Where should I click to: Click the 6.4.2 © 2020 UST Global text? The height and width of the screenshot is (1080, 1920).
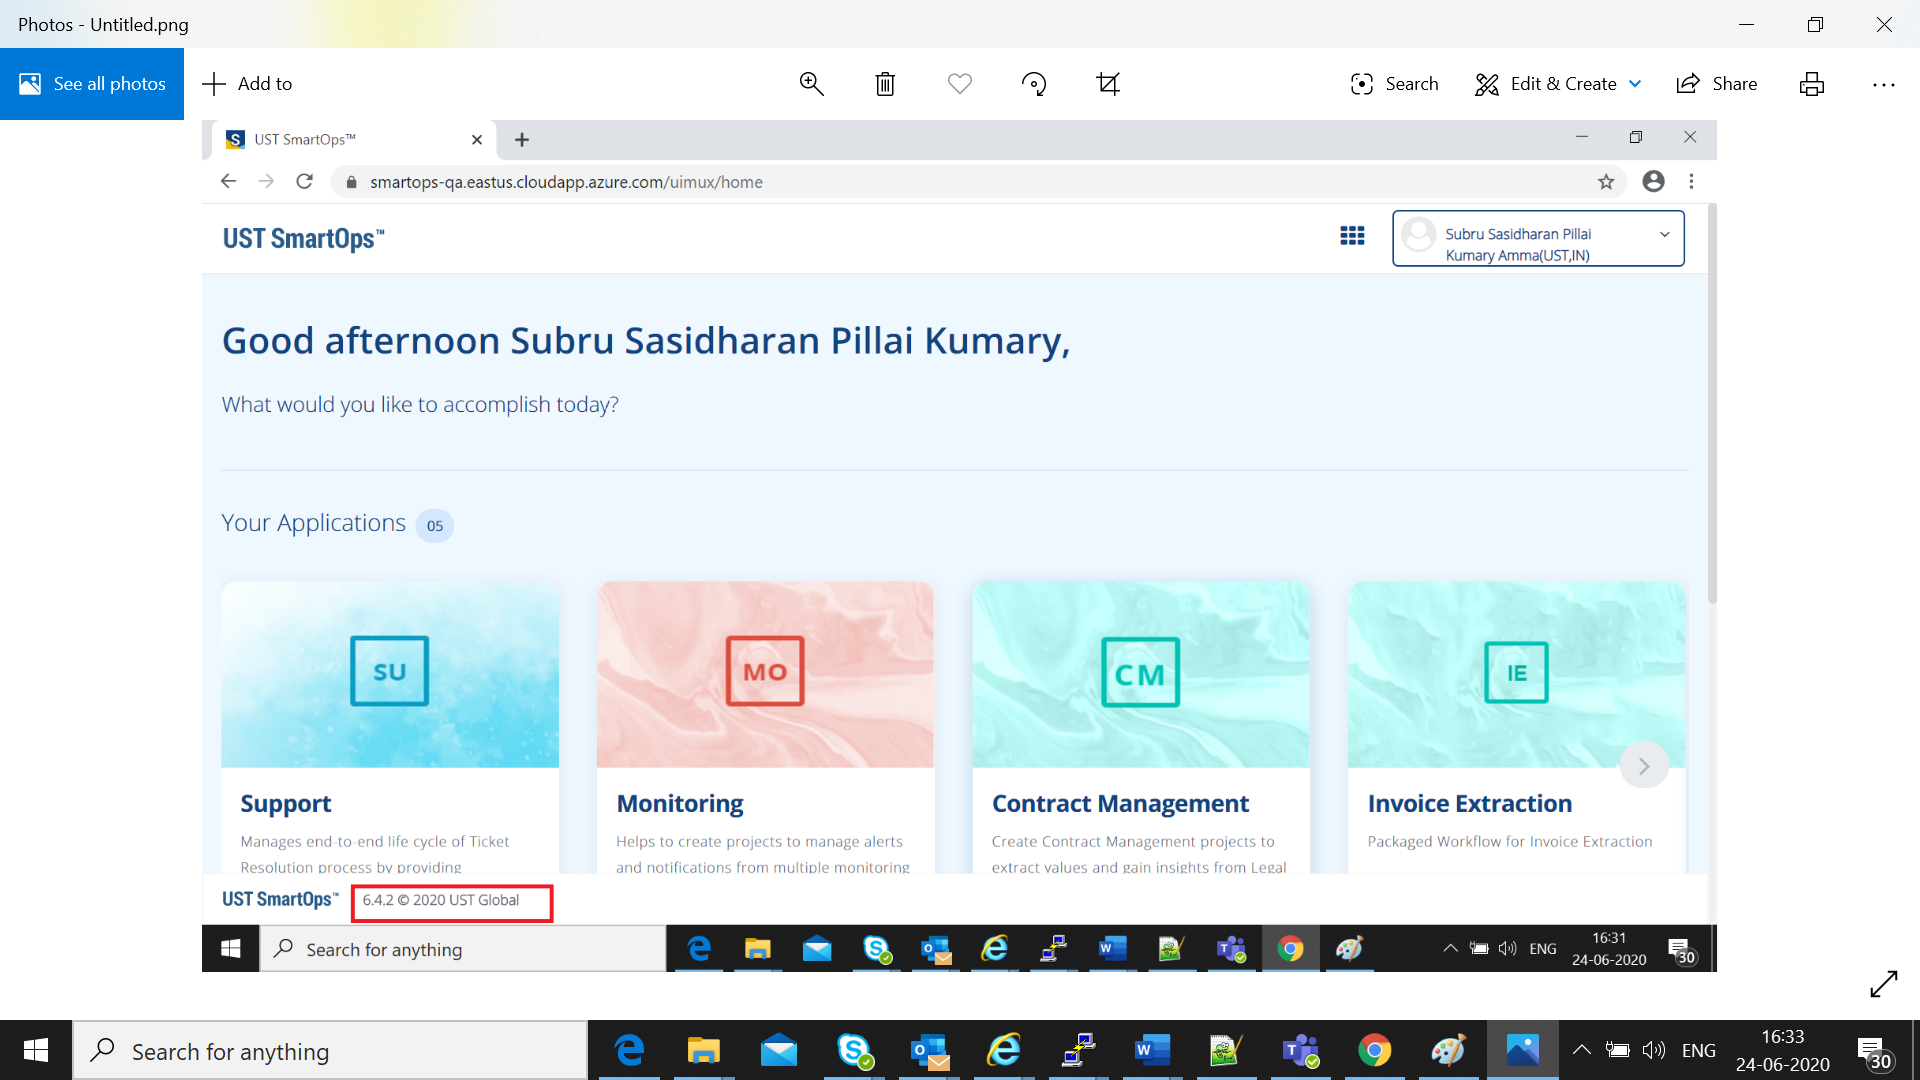(x=441, y=900)
